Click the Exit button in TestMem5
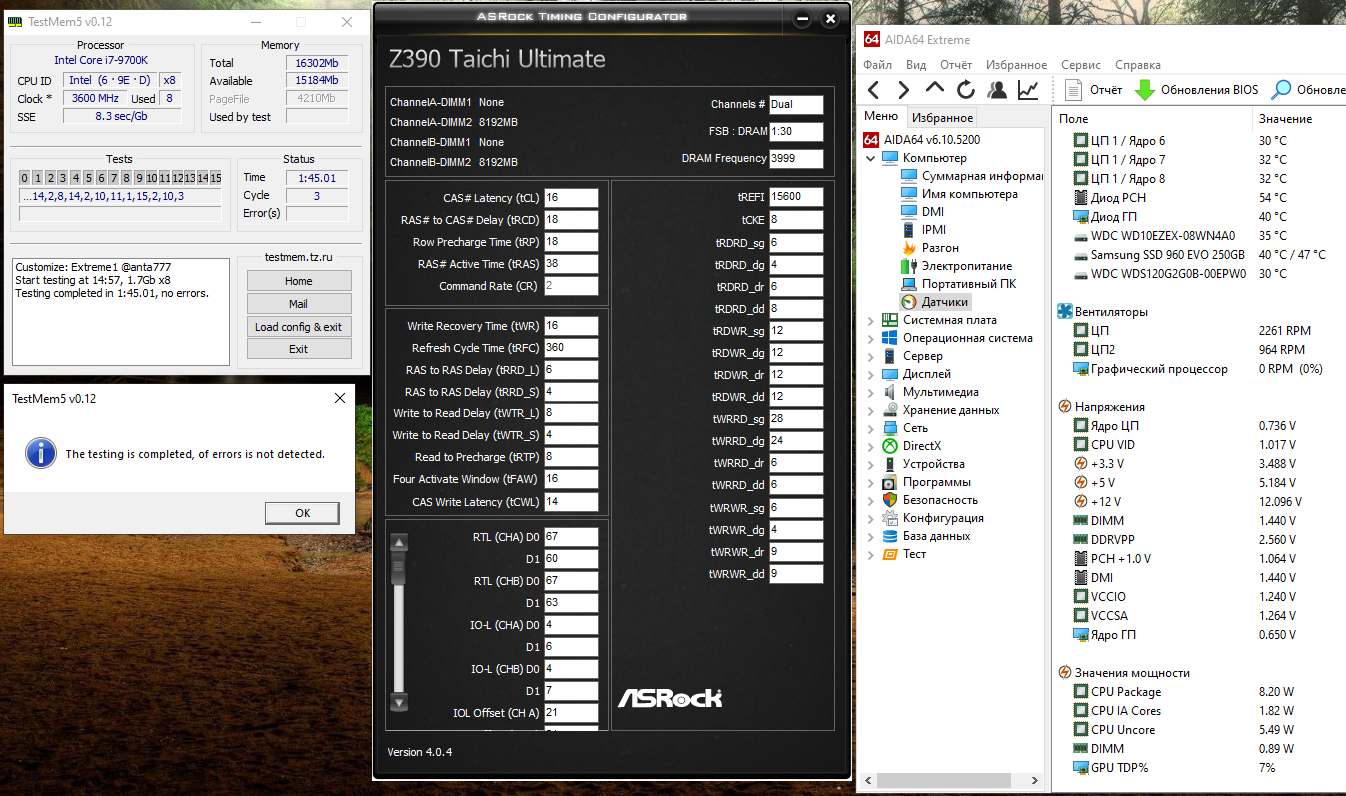Image resolution: width=1346 pixels, height=796 pixels. [x=299, y=349]
